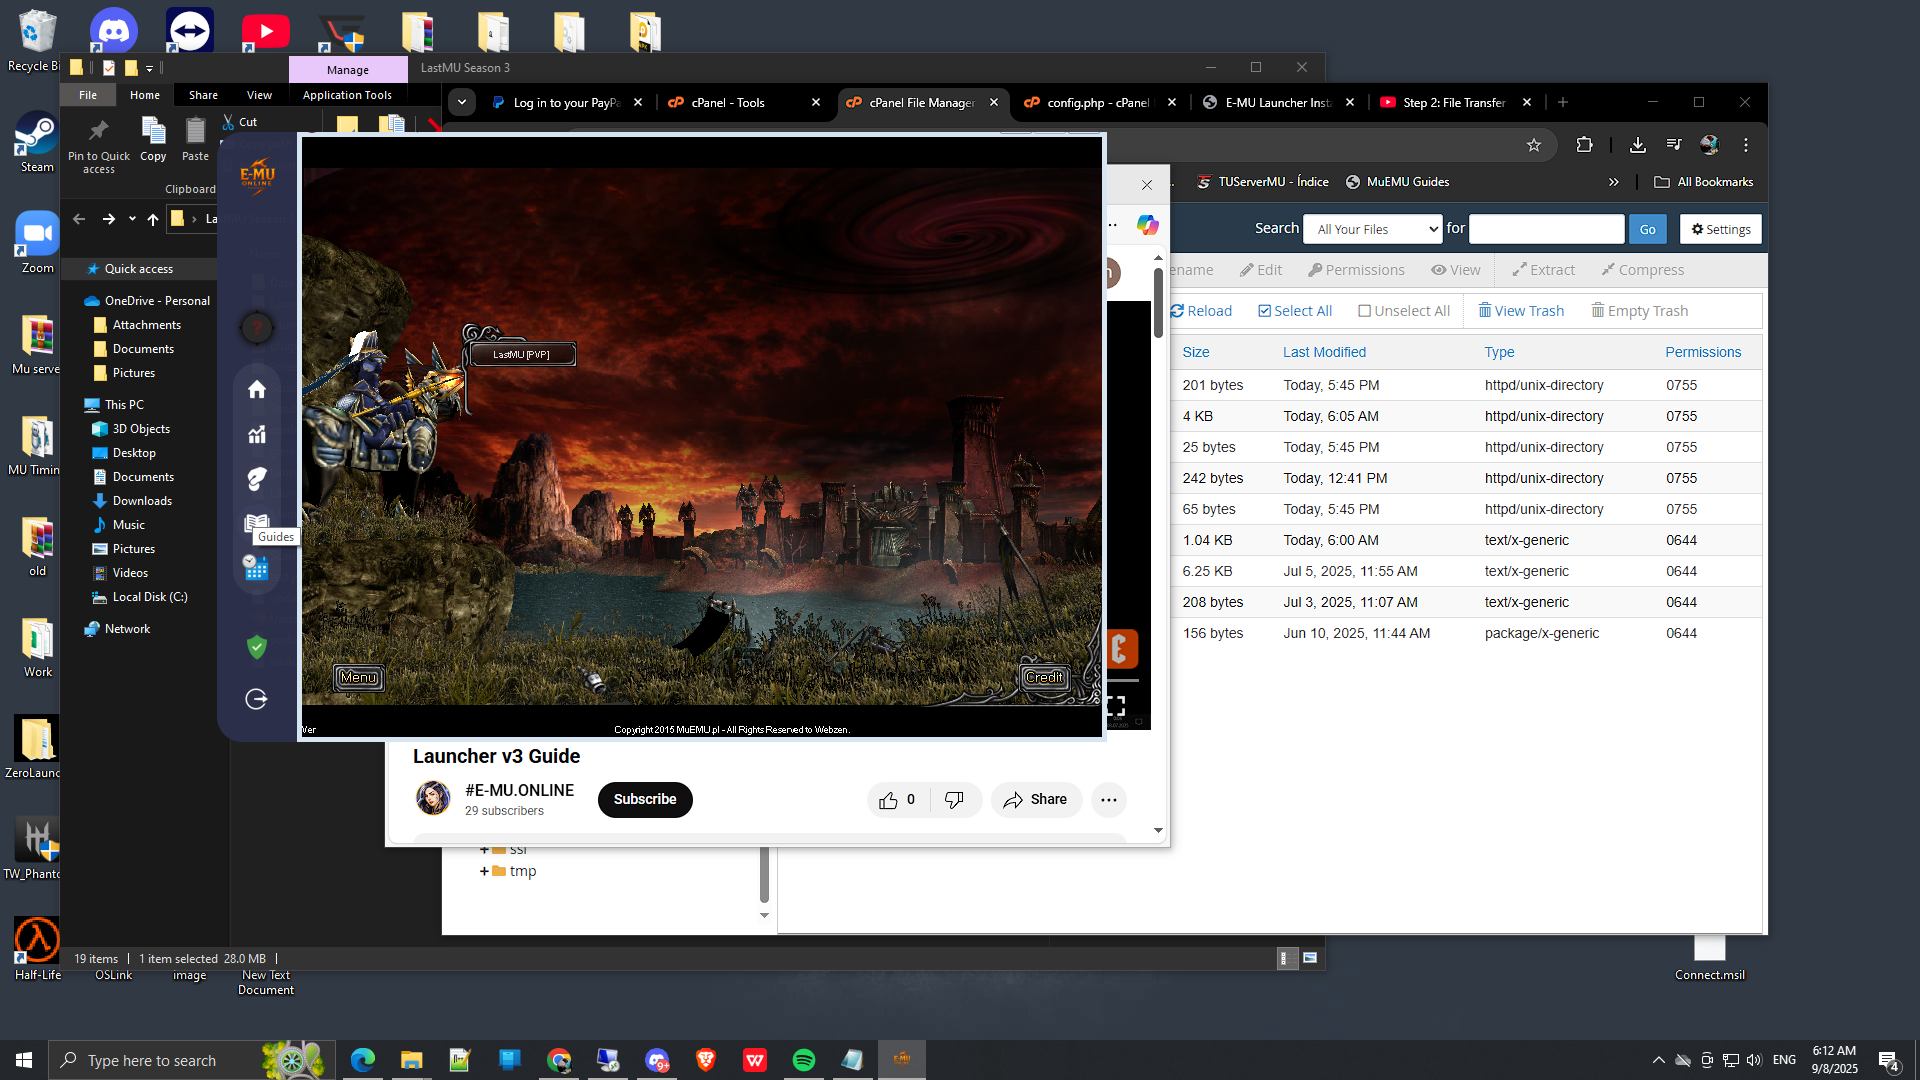Open the View ribbon tab in Explorer

click(259, 95)
